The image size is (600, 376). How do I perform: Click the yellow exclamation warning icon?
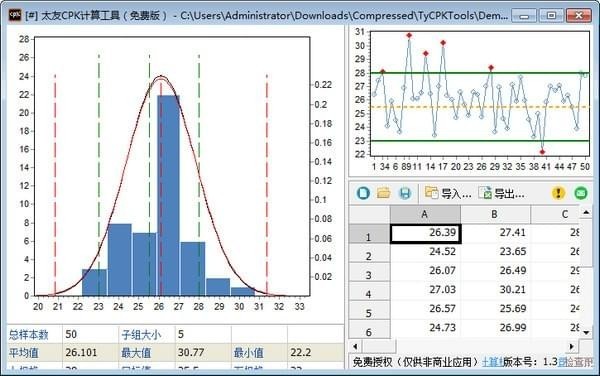[558, 193]
